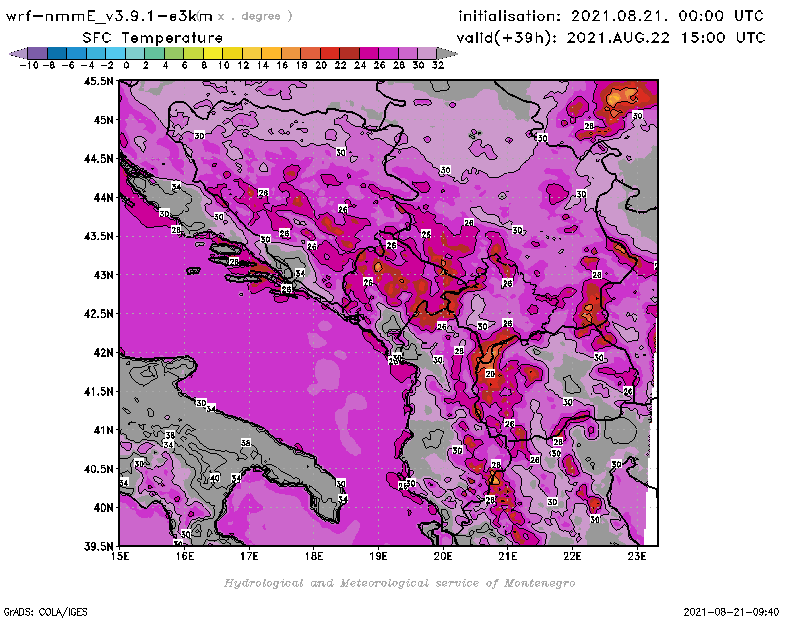Click the SFC Temperature title
800x618 pixels.
[x=158, y=37]
